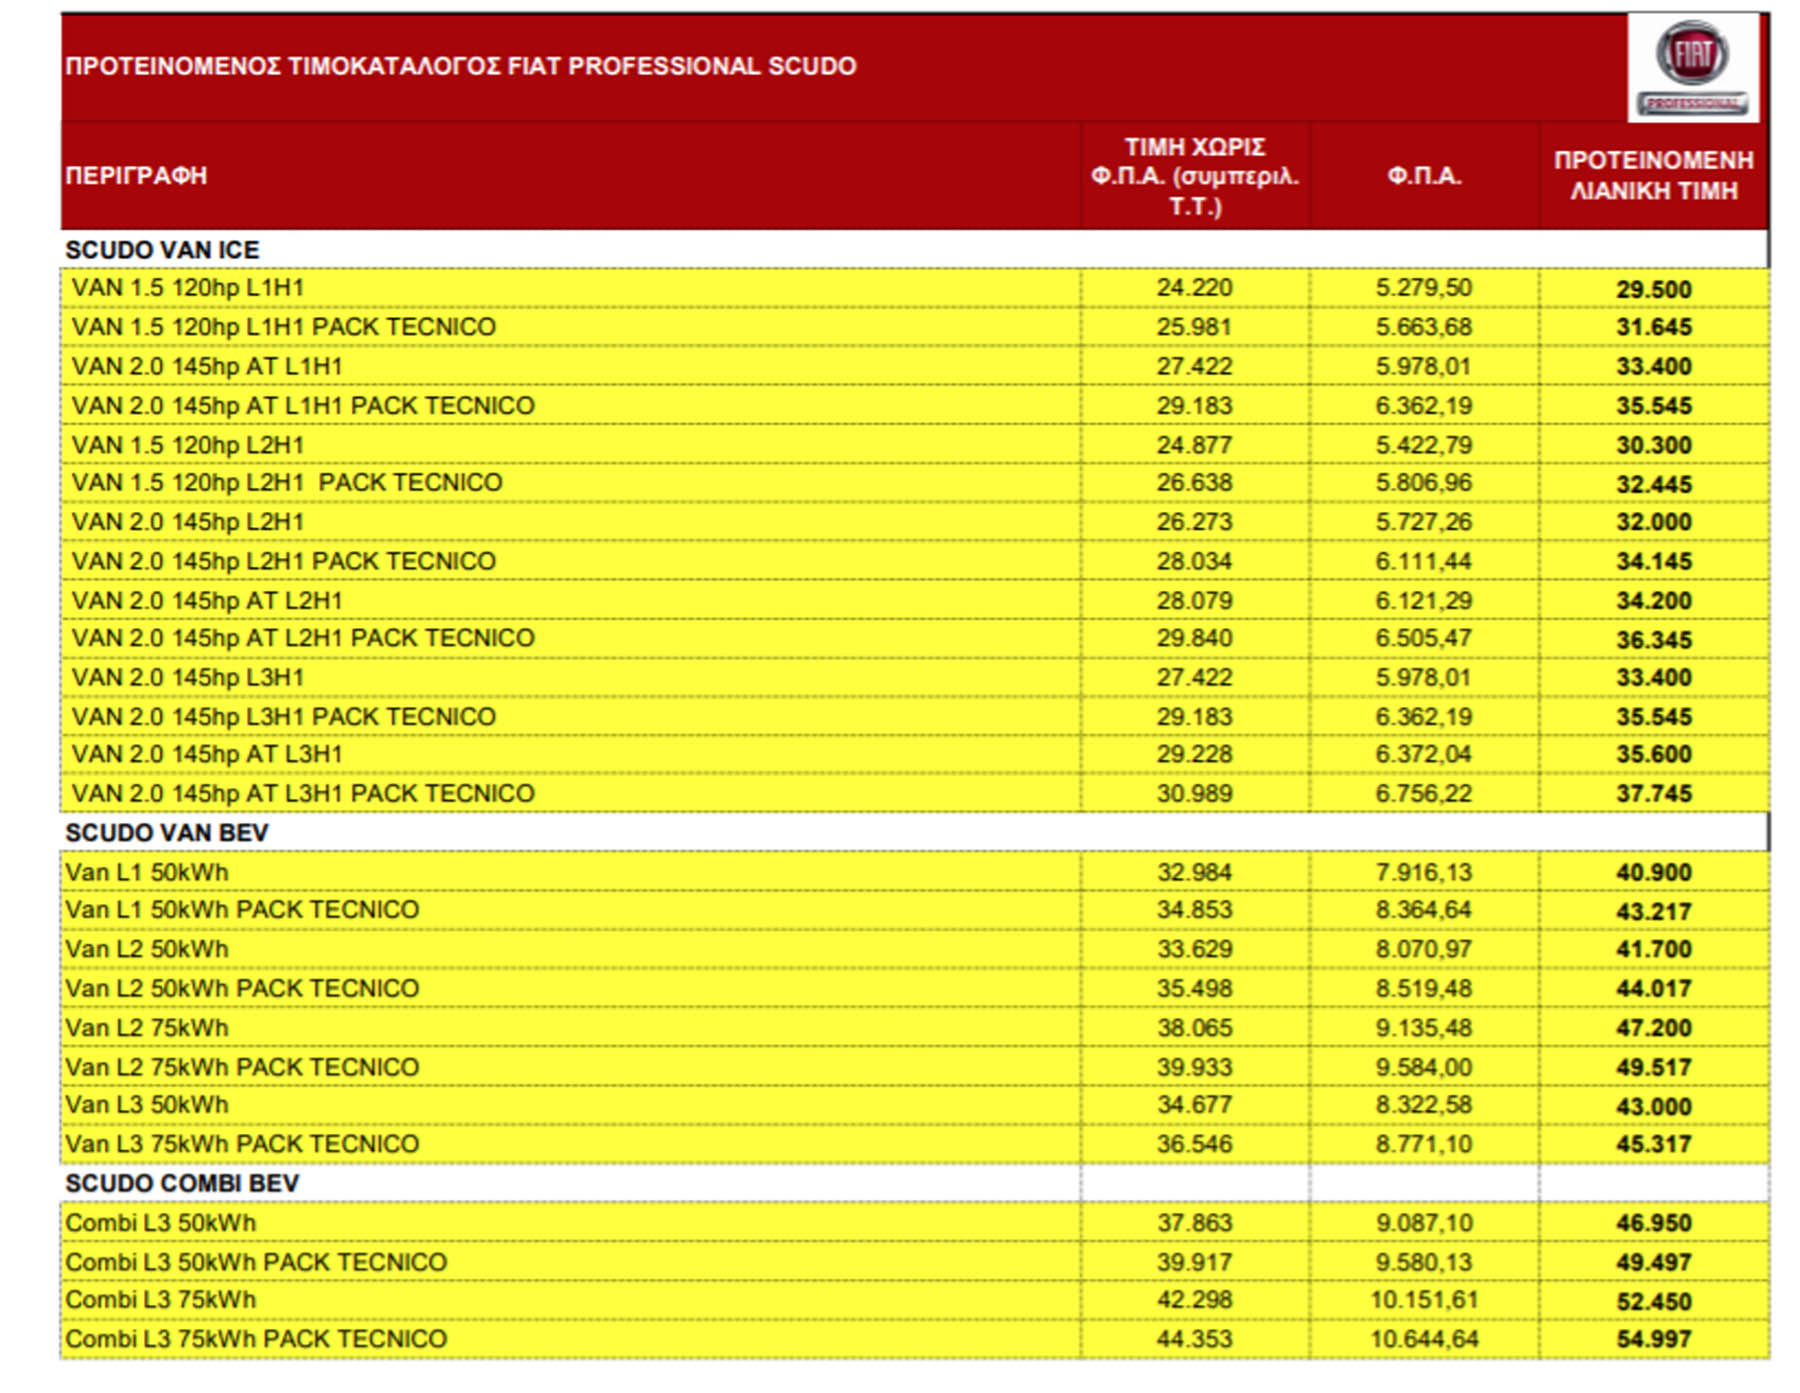
Task: Click the price list title banner text
Action: click(x=461, y=66)
